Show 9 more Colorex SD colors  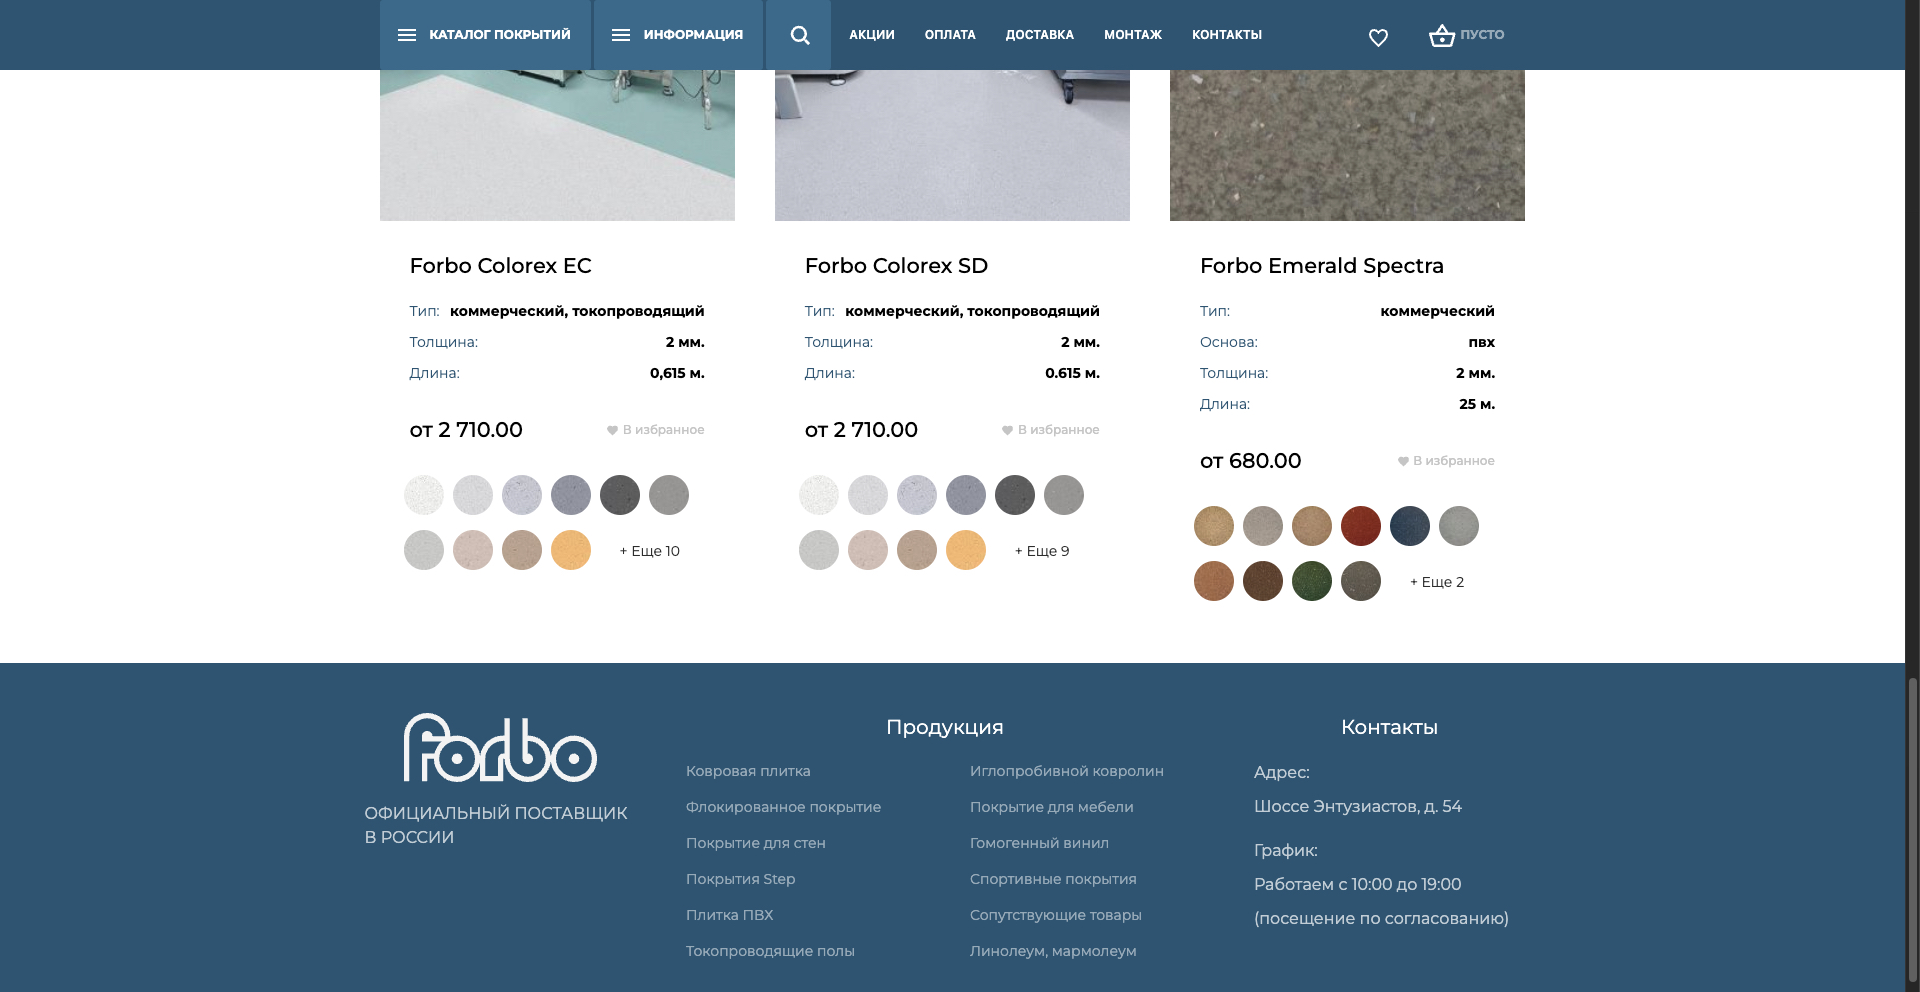(1042, 551)
